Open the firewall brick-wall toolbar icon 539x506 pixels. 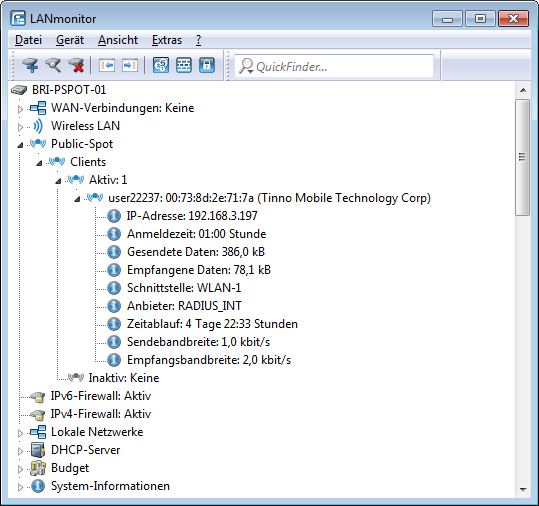click(x=184, y=65)
